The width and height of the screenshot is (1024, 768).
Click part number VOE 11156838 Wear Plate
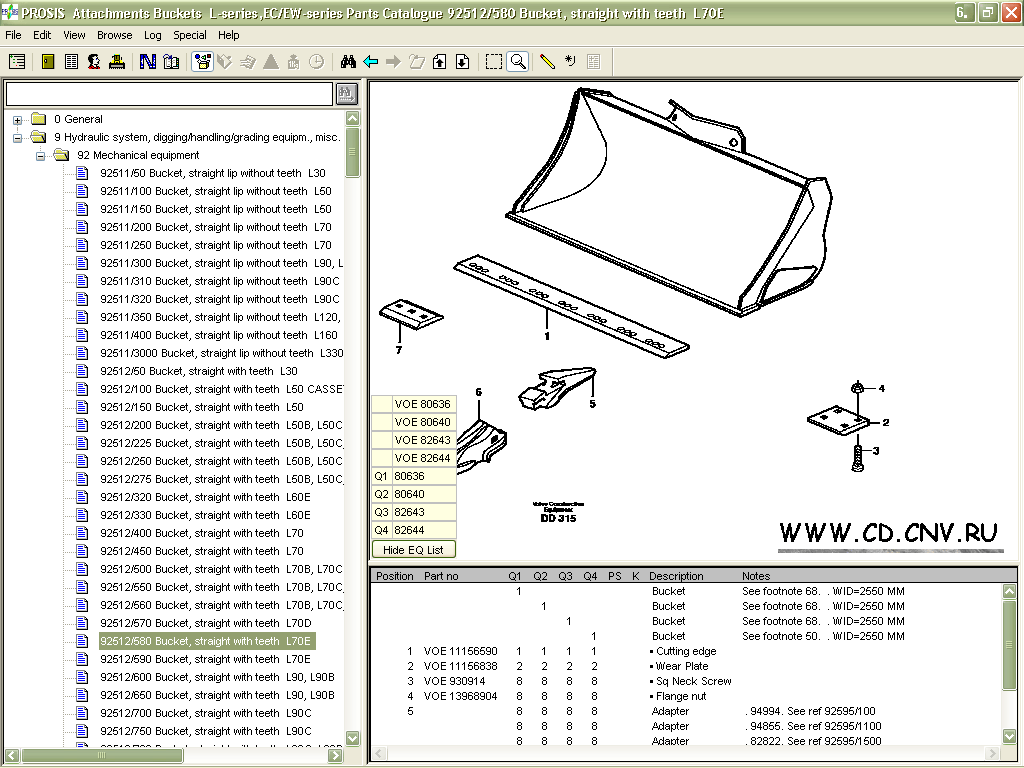click(460, 666)
